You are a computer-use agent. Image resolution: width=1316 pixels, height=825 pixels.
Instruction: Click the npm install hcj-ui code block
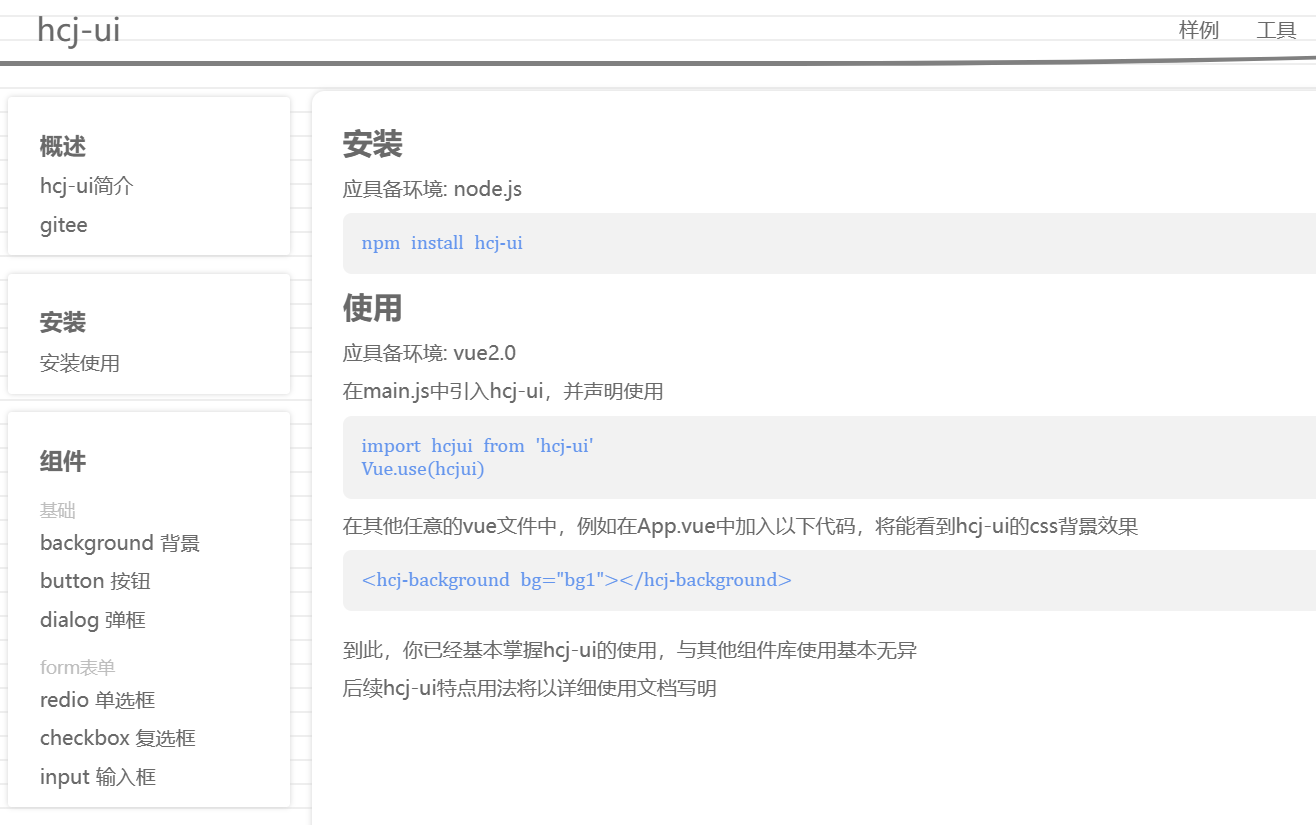(829, 243)
